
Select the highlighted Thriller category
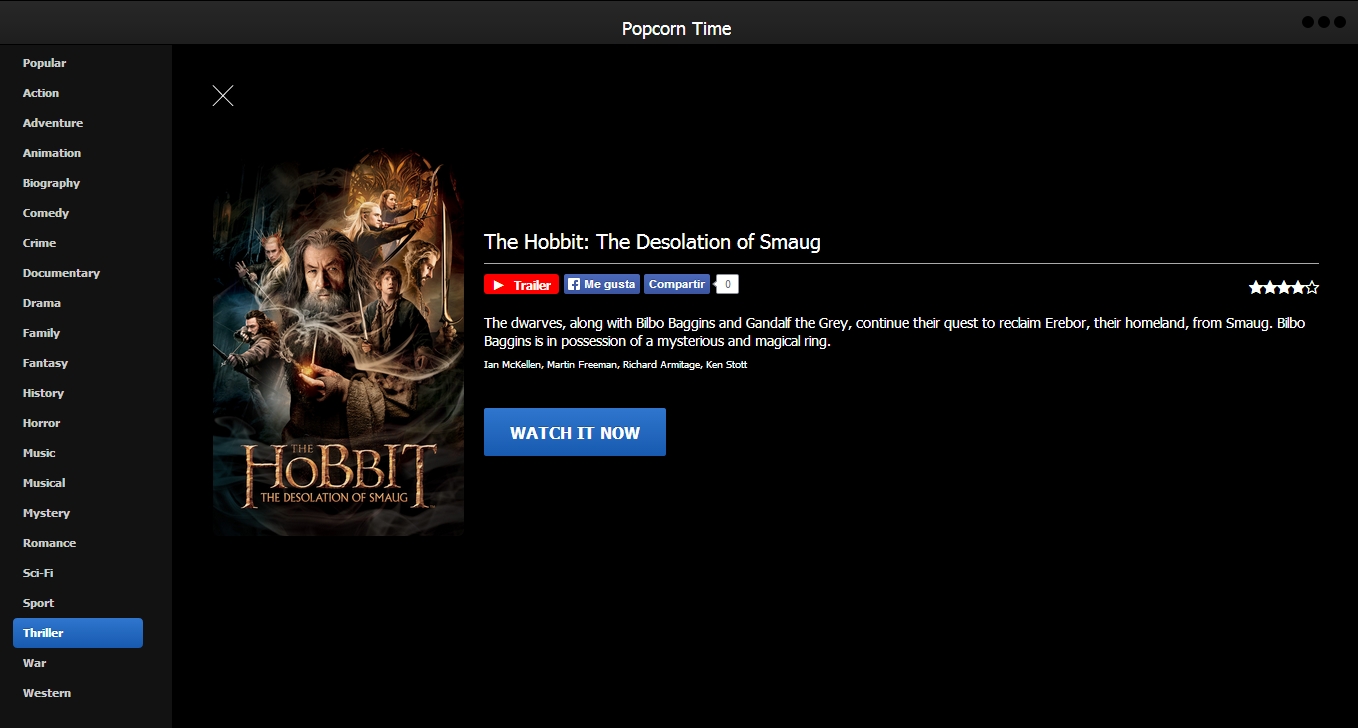pos(77,633)
